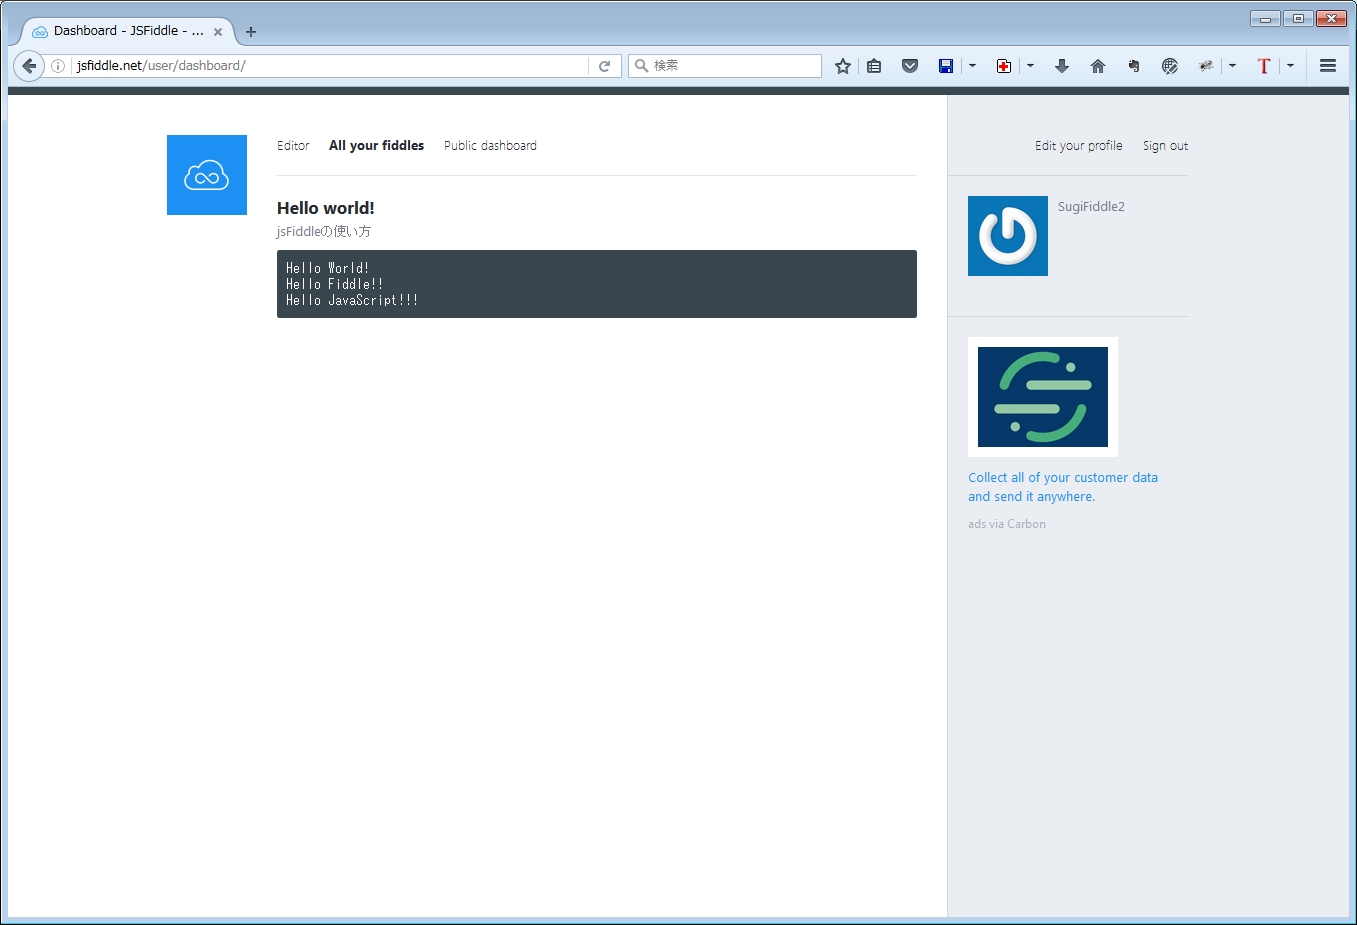Go to the browser home page
1357x925 pixels.
(1098, 66)
